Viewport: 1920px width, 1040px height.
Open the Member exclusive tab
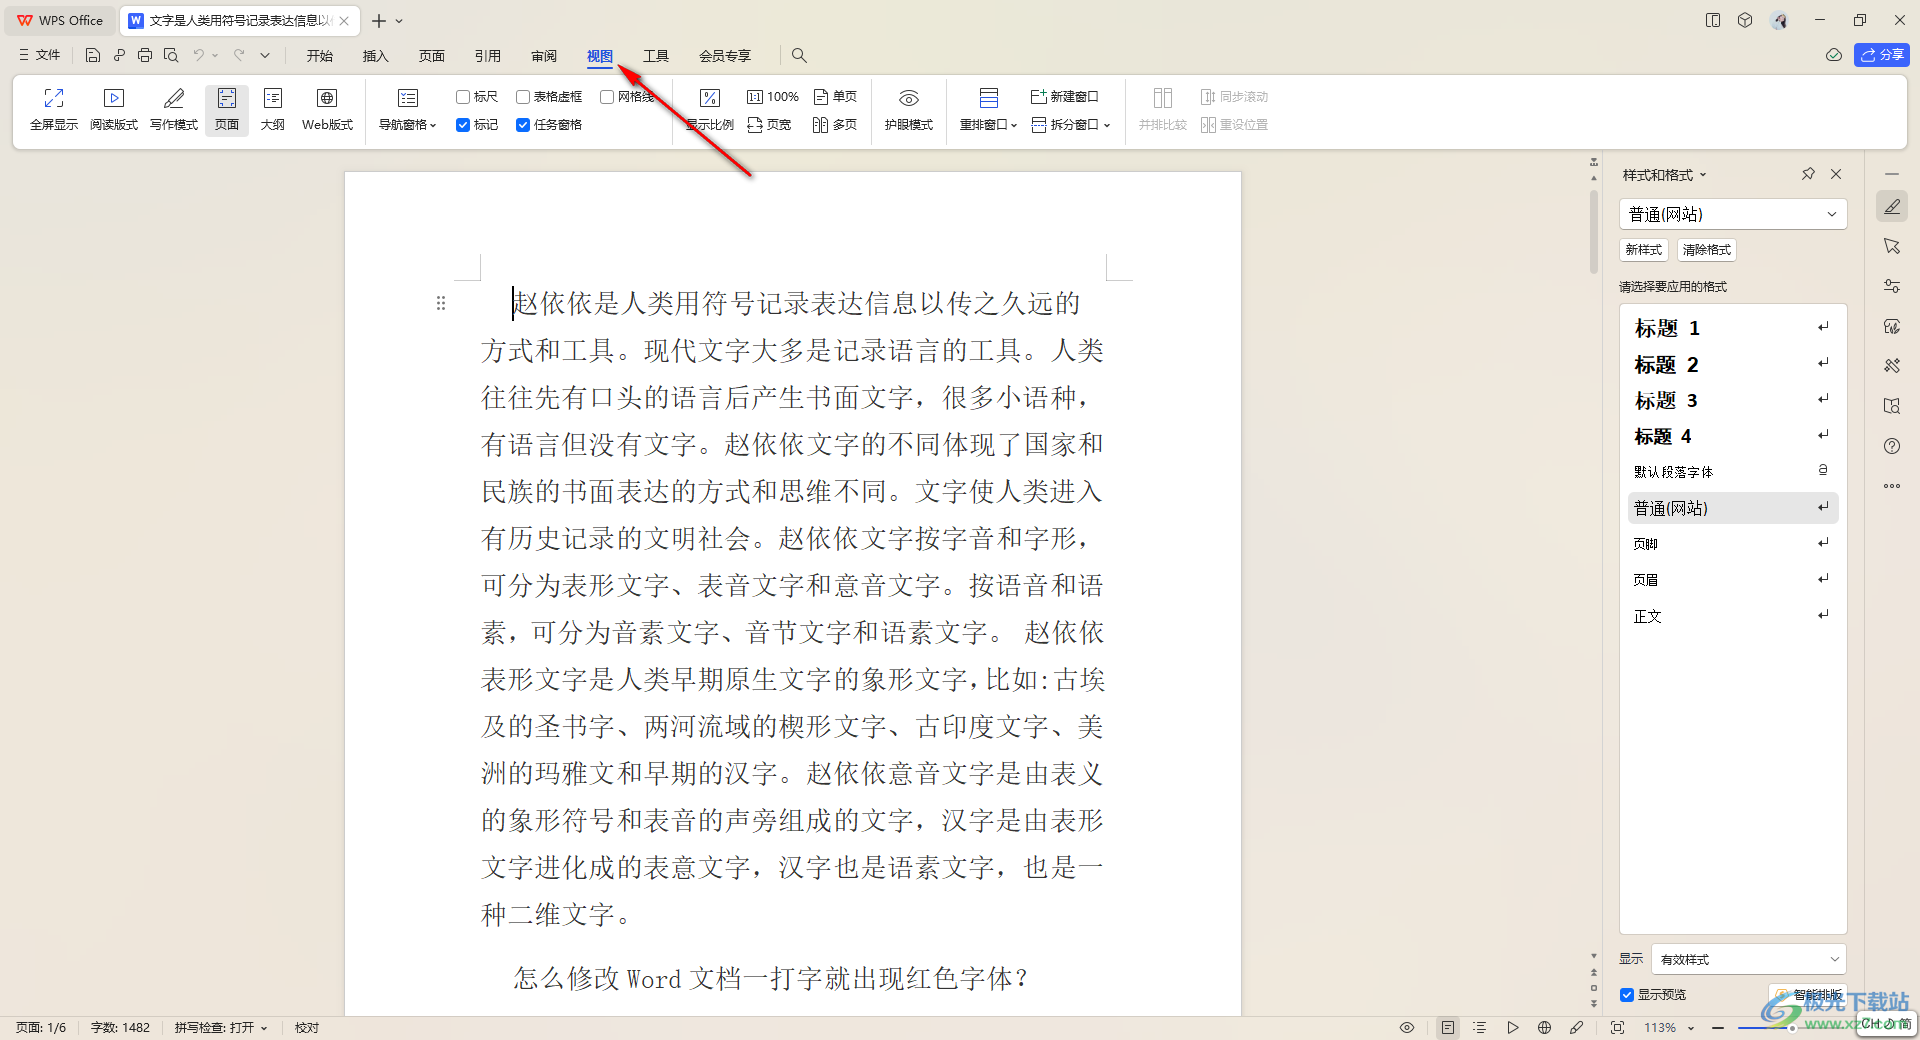[x=725, y=56]
